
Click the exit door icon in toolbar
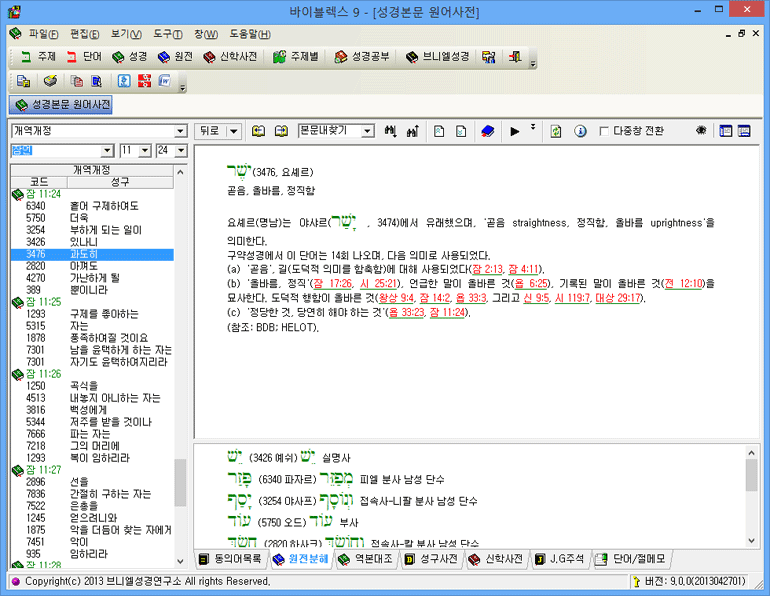click(x=515, y=57)
